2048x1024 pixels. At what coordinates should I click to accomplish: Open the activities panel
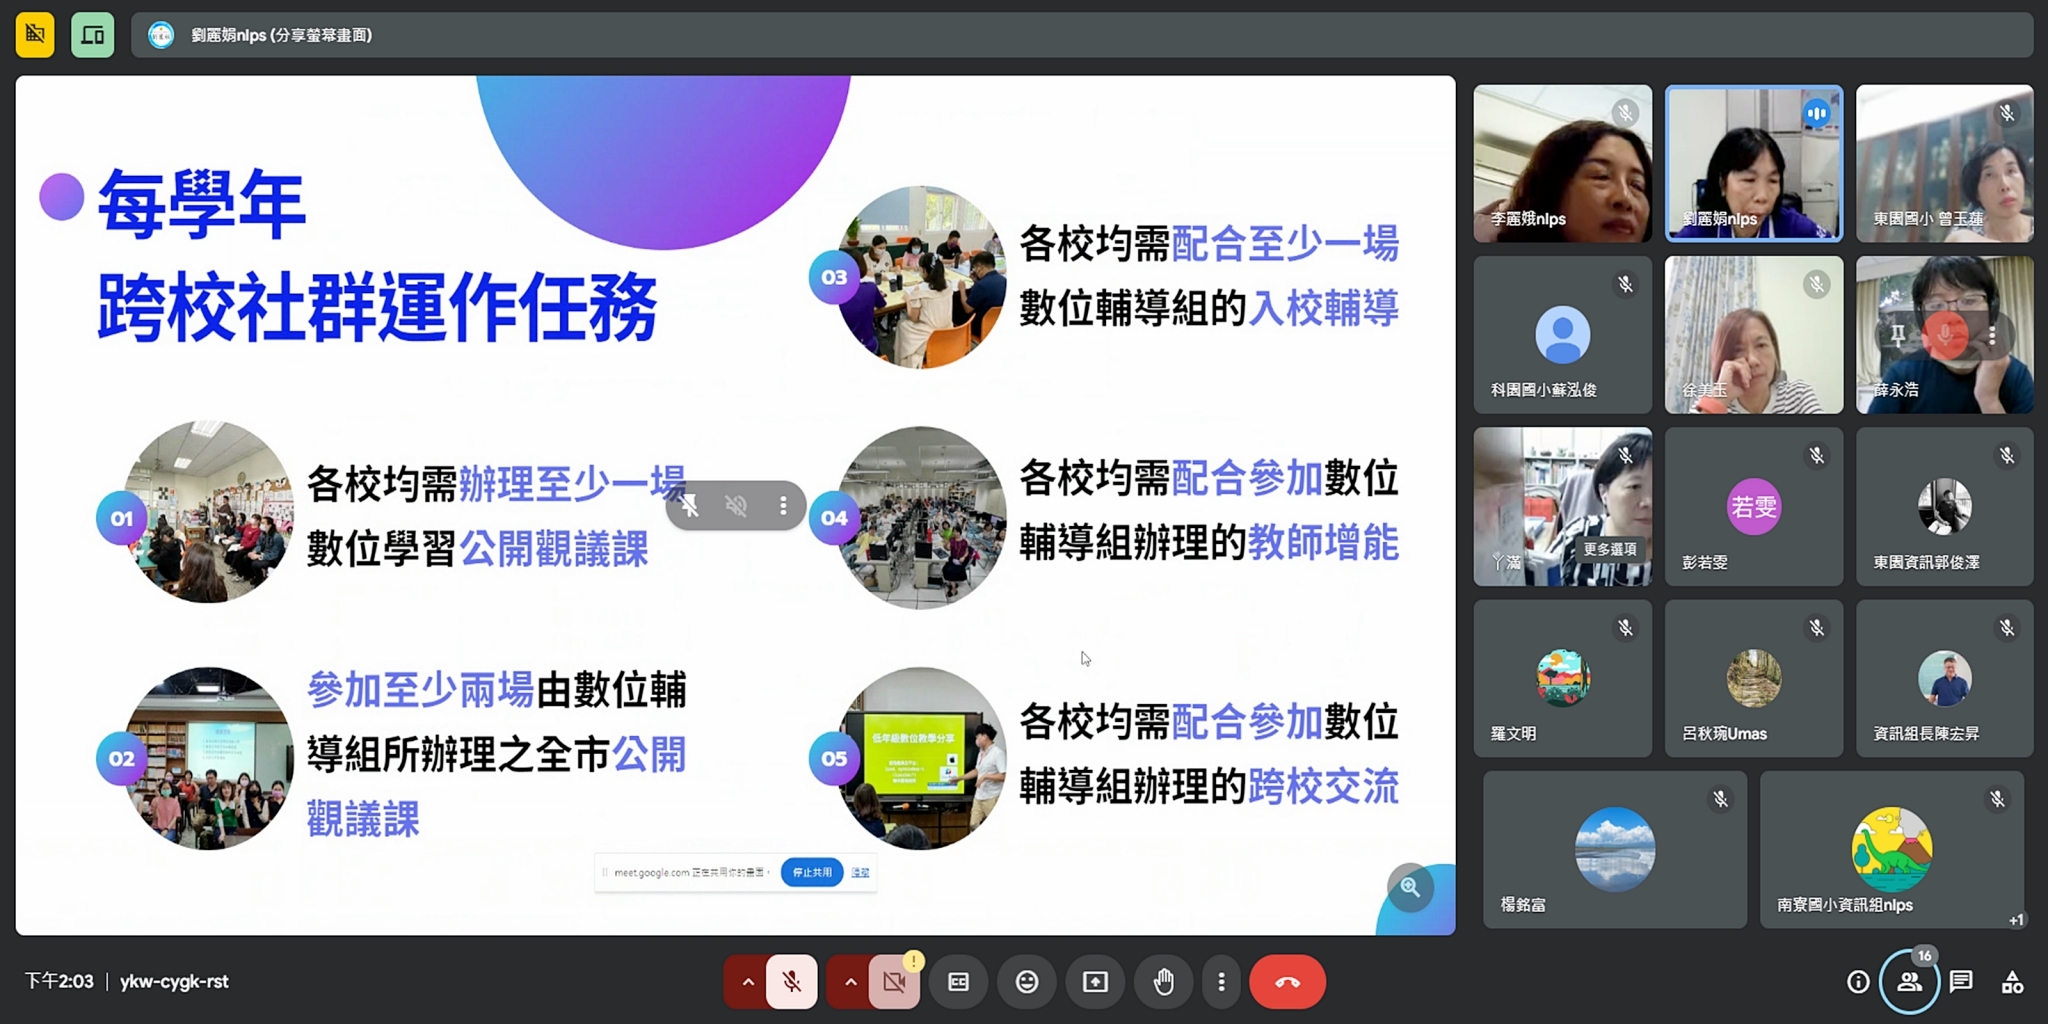point(2012,982)
